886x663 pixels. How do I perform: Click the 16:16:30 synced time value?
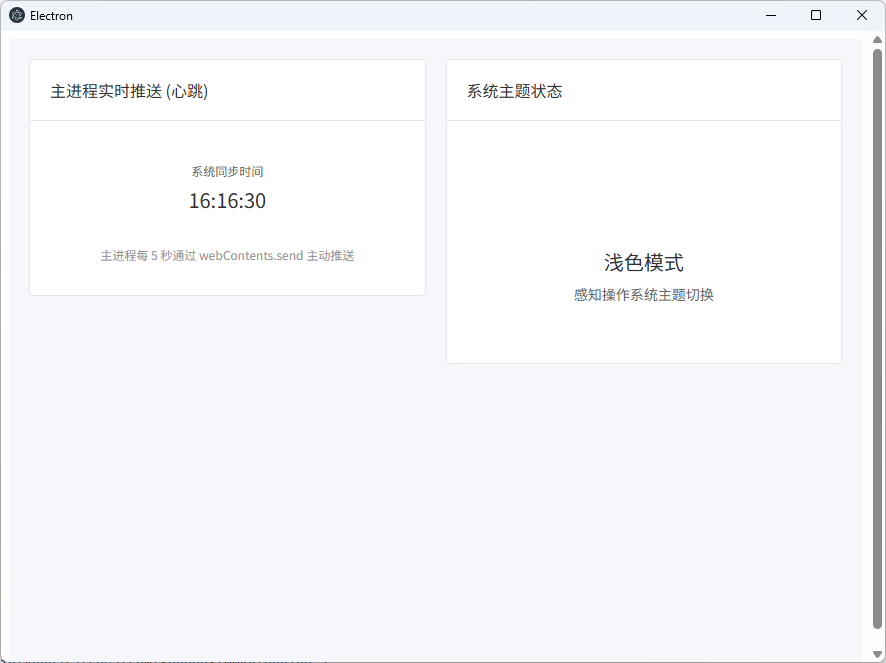point(227,201)
